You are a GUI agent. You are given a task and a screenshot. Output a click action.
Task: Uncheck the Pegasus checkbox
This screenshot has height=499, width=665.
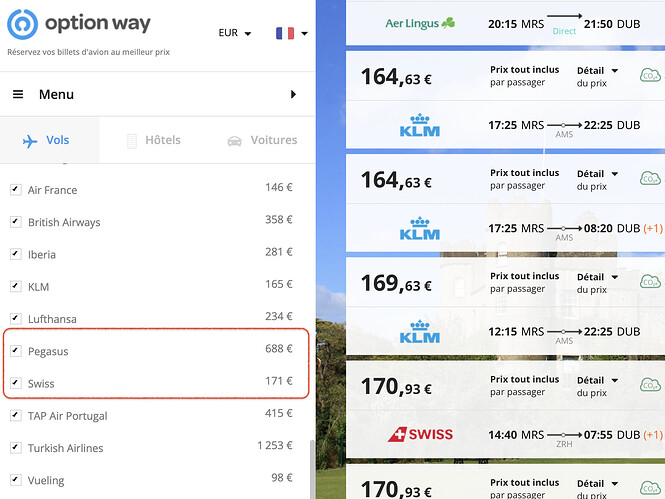(x=16, y=351)
